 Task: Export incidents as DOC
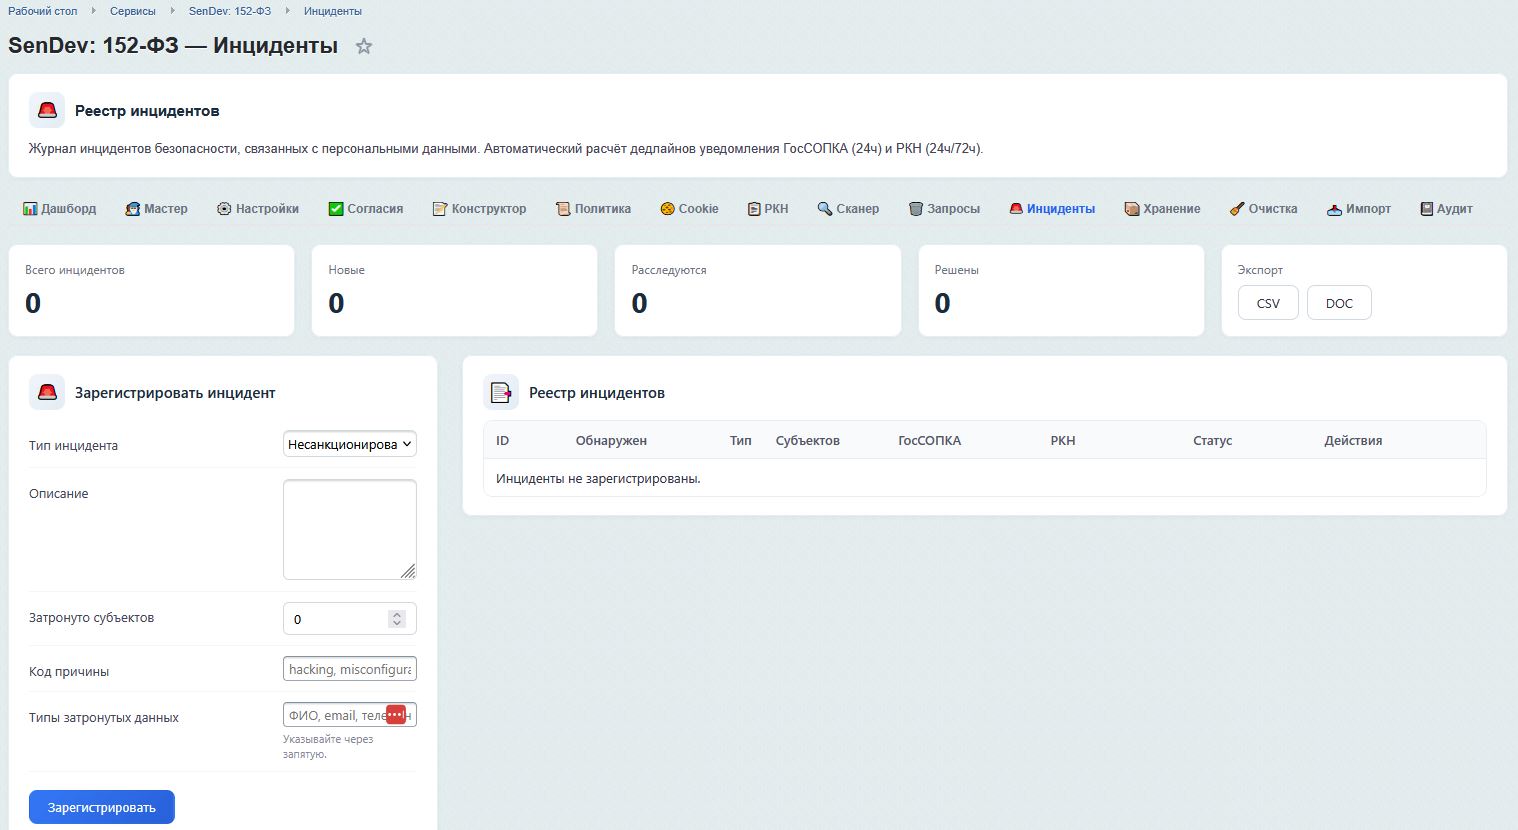point(1338,303)
